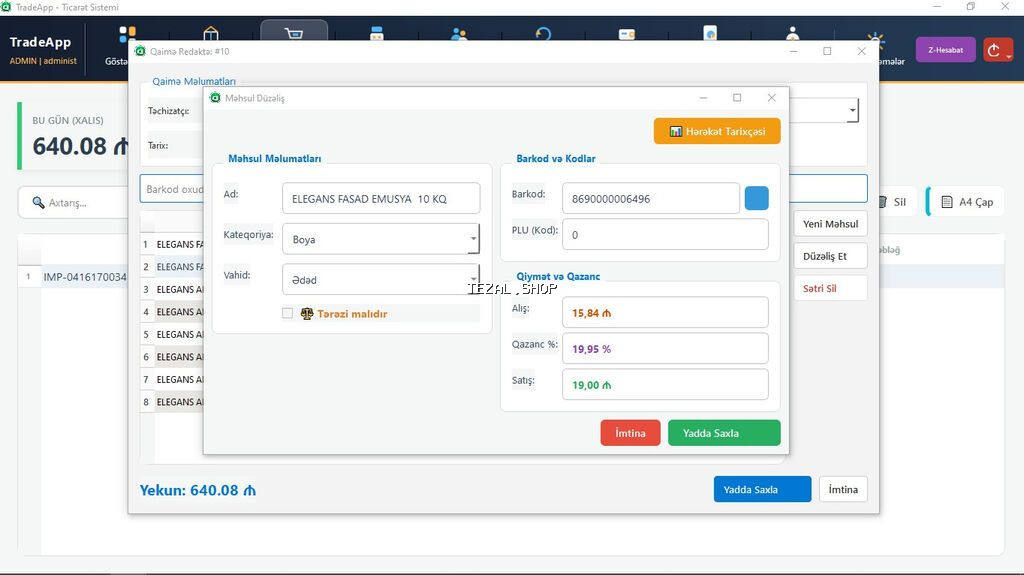This screenshot has width=1024, height=575.
Task: Open the people/customers icon in toolbar
Action: click(x=459, y=34)
